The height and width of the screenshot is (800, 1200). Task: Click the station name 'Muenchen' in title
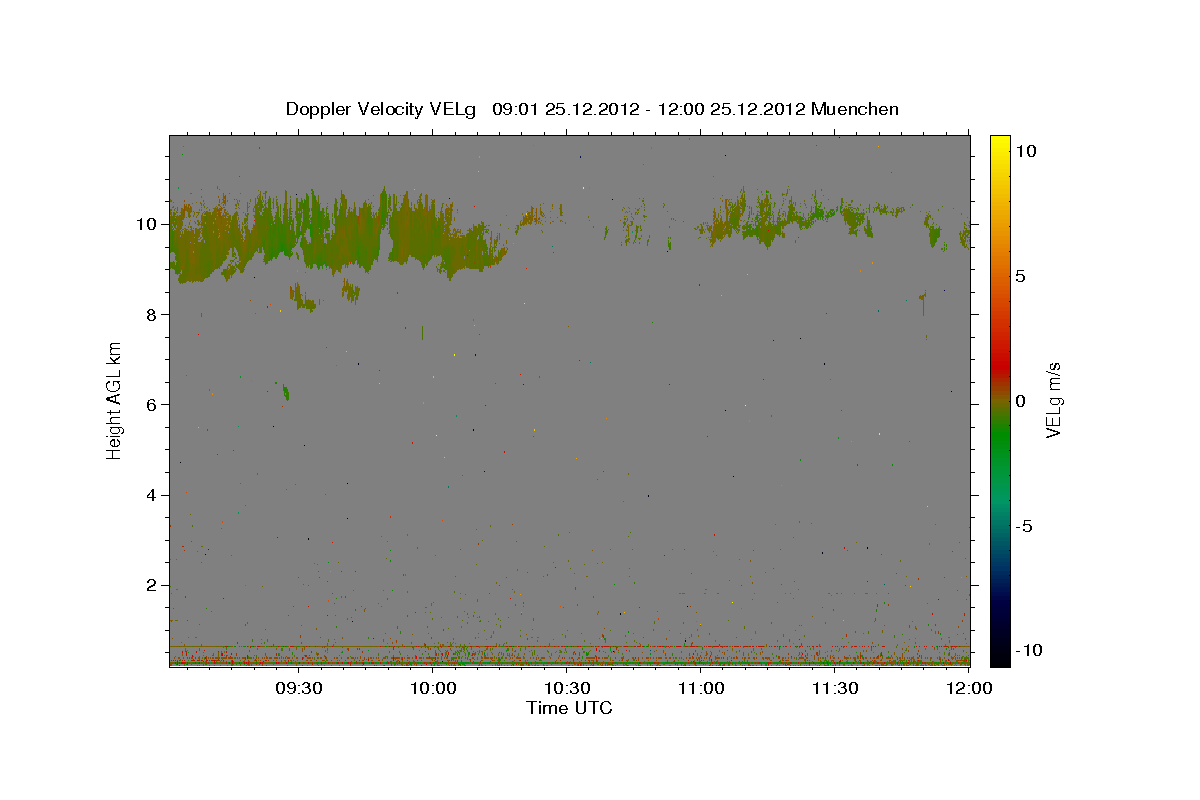(x=855, y=109)
